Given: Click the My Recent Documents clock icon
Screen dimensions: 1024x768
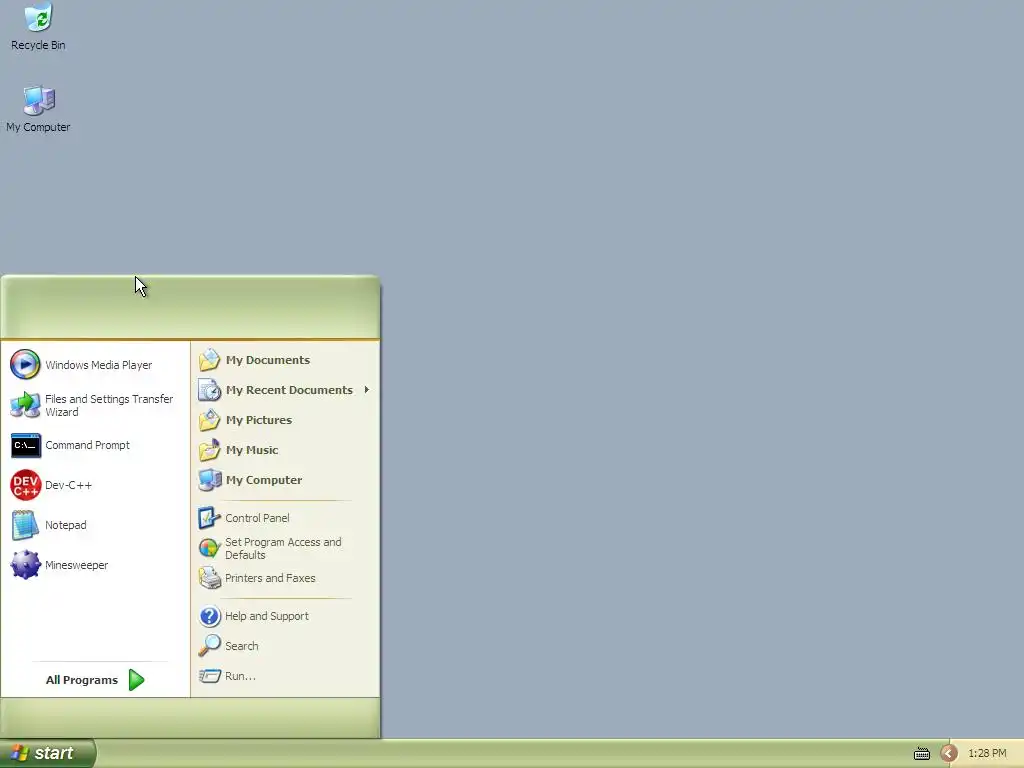Looking at the screenshot, I should point(210,390).
